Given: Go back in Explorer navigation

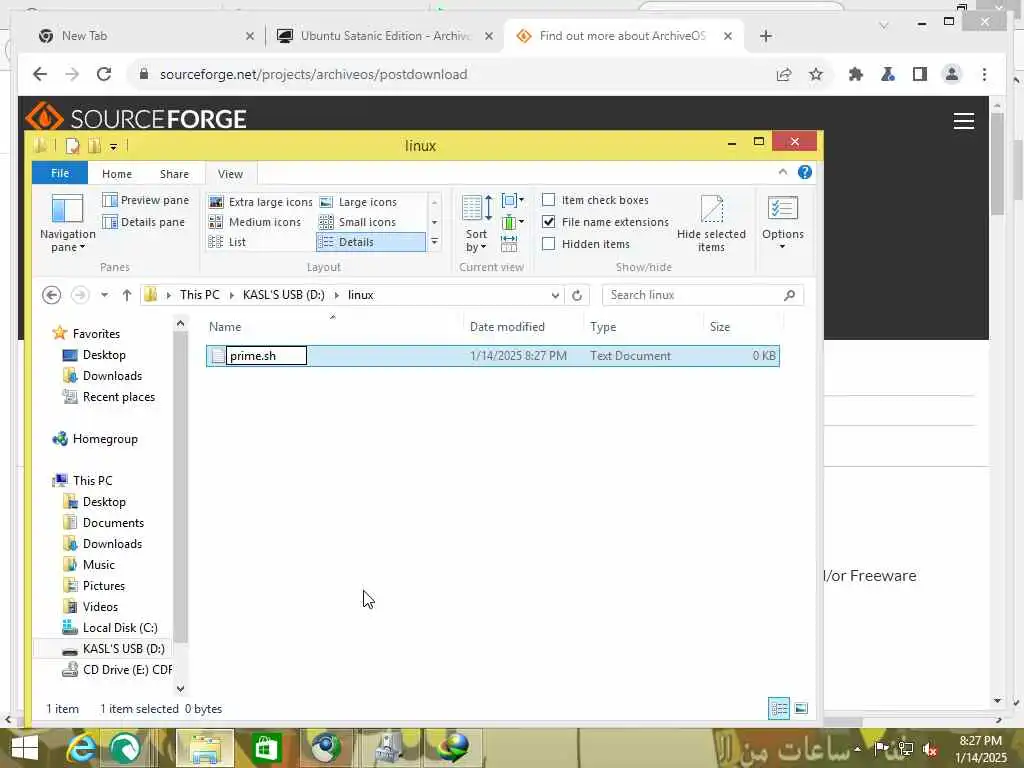Looking at the screenshot, I should [52, 295].
